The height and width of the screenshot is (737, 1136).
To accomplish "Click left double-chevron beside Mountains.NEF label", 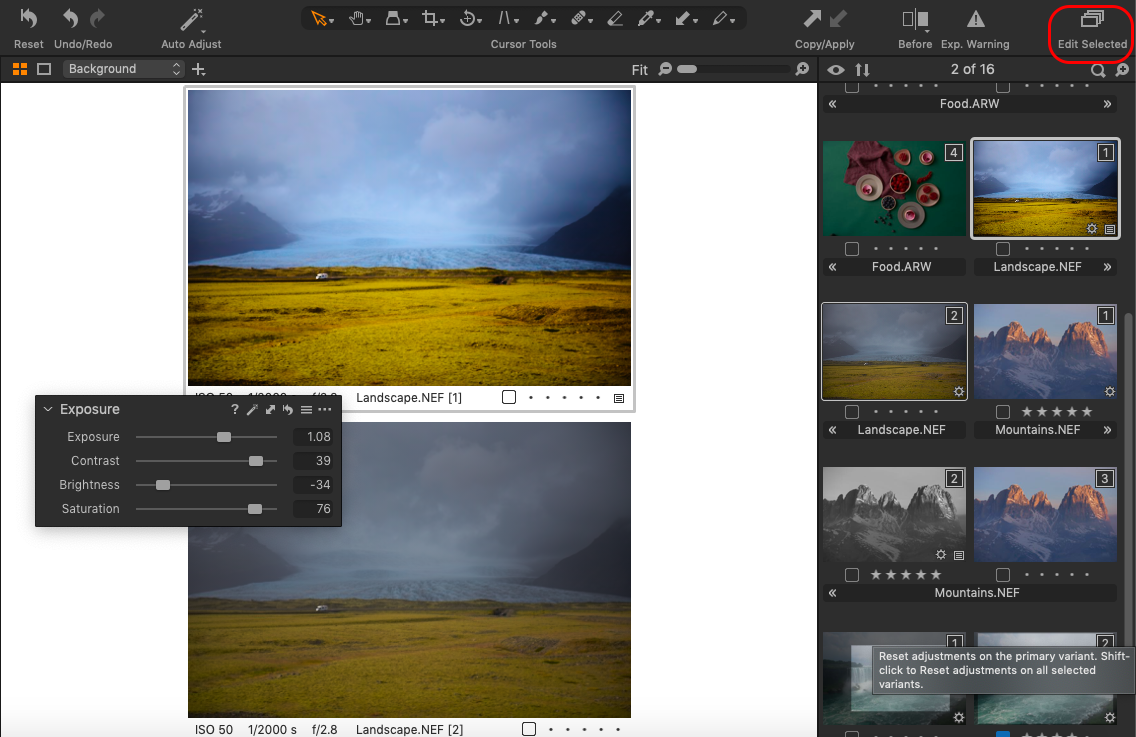I will 832,594.
